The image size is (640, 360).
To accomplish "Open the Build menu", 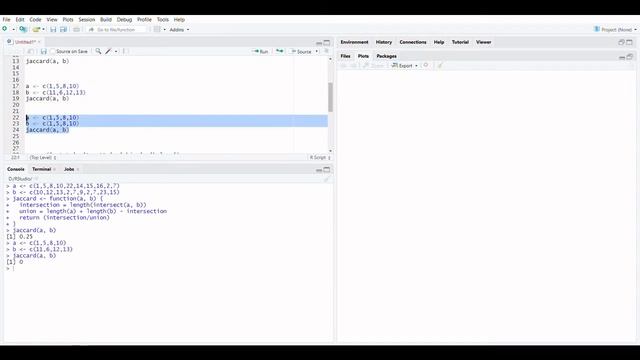I will [106, 19].
